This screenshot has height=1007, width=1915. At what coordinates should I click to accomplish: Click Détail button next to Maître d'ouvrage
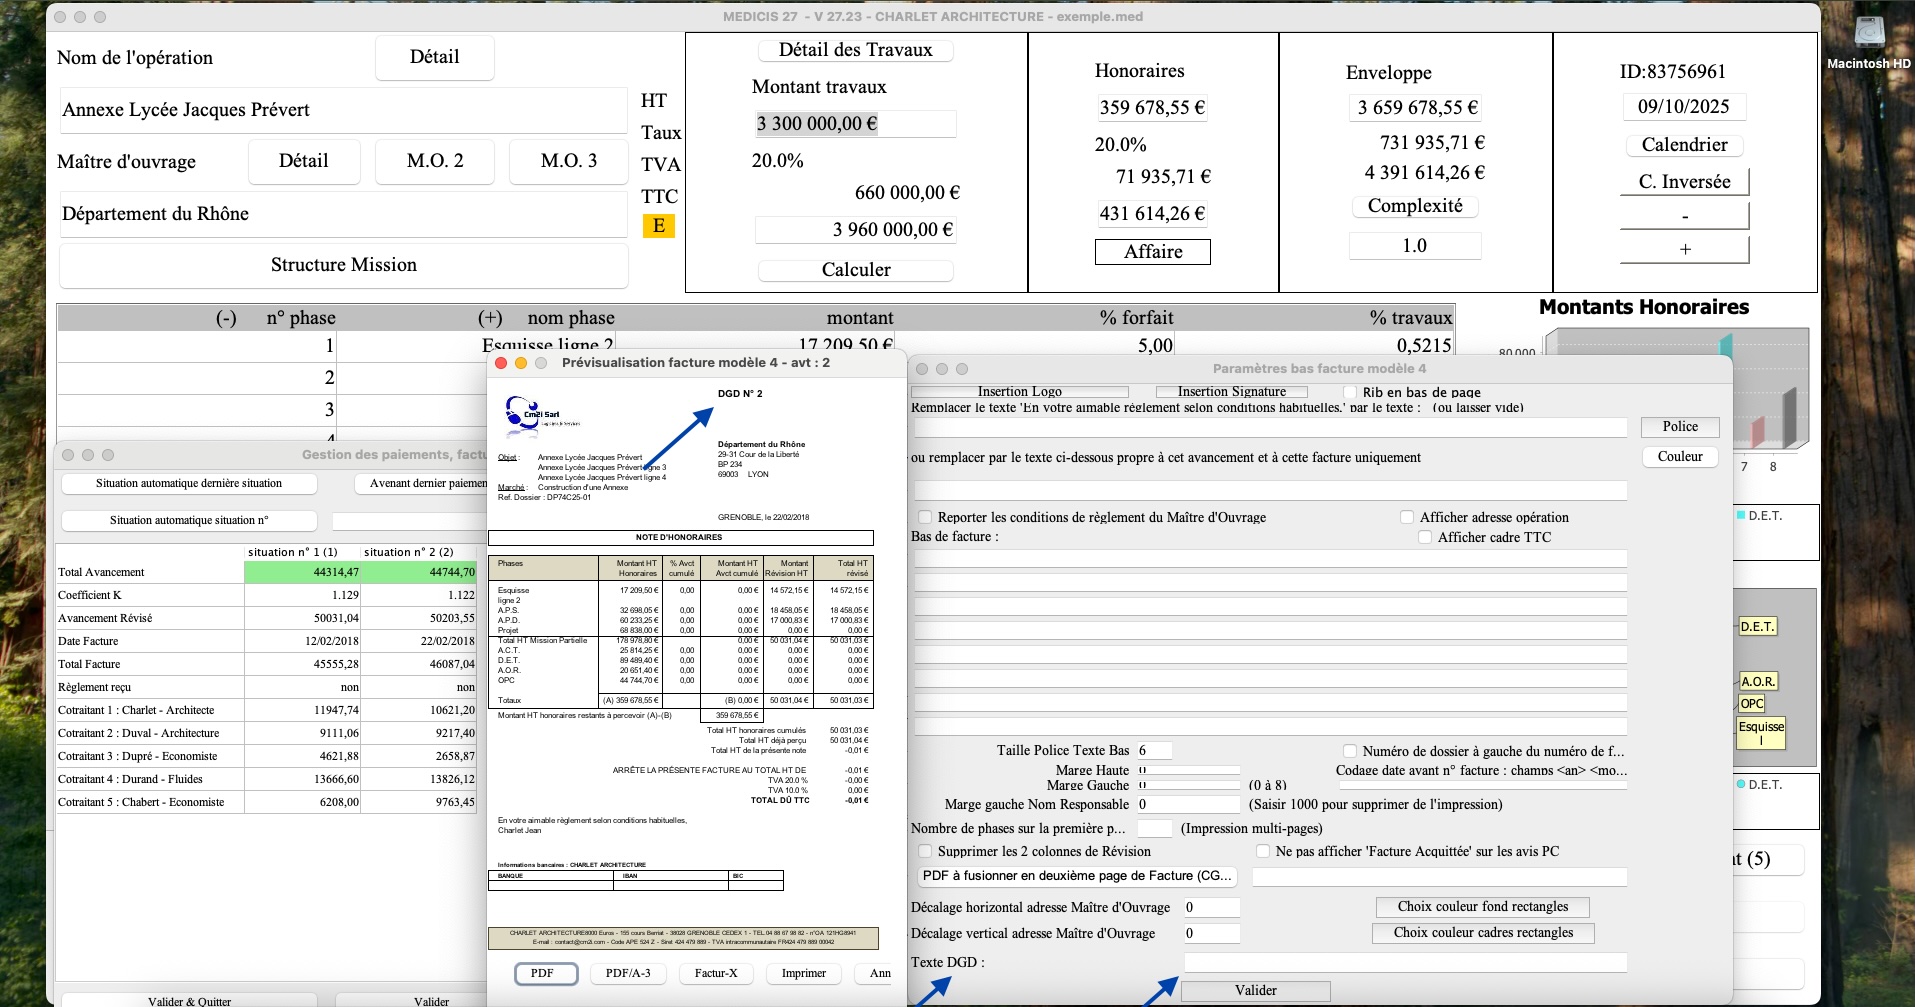pyautogui.click(x=304, y=161)
